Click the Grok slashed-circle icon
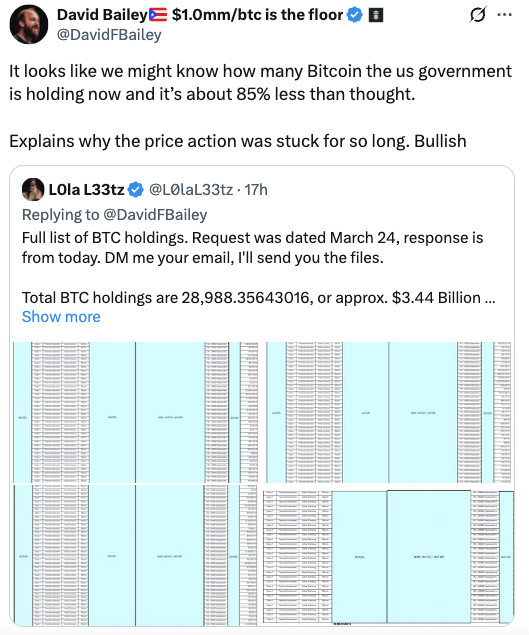The image size is (529, 635). pyautogui.click(x=478, y=15)
